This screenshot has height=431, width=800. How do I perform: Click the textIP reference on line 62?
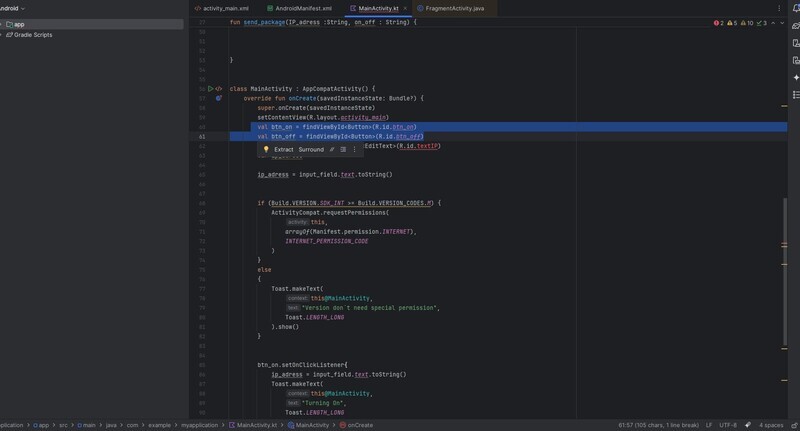[x=428, y=146]
